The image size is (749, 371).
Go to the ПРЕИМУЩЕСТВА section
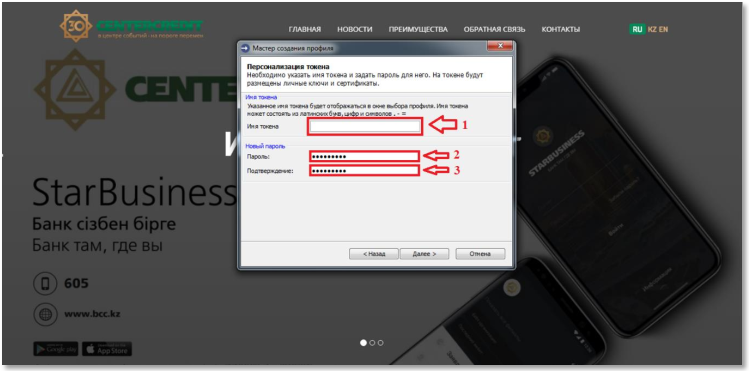click(418, 30)
